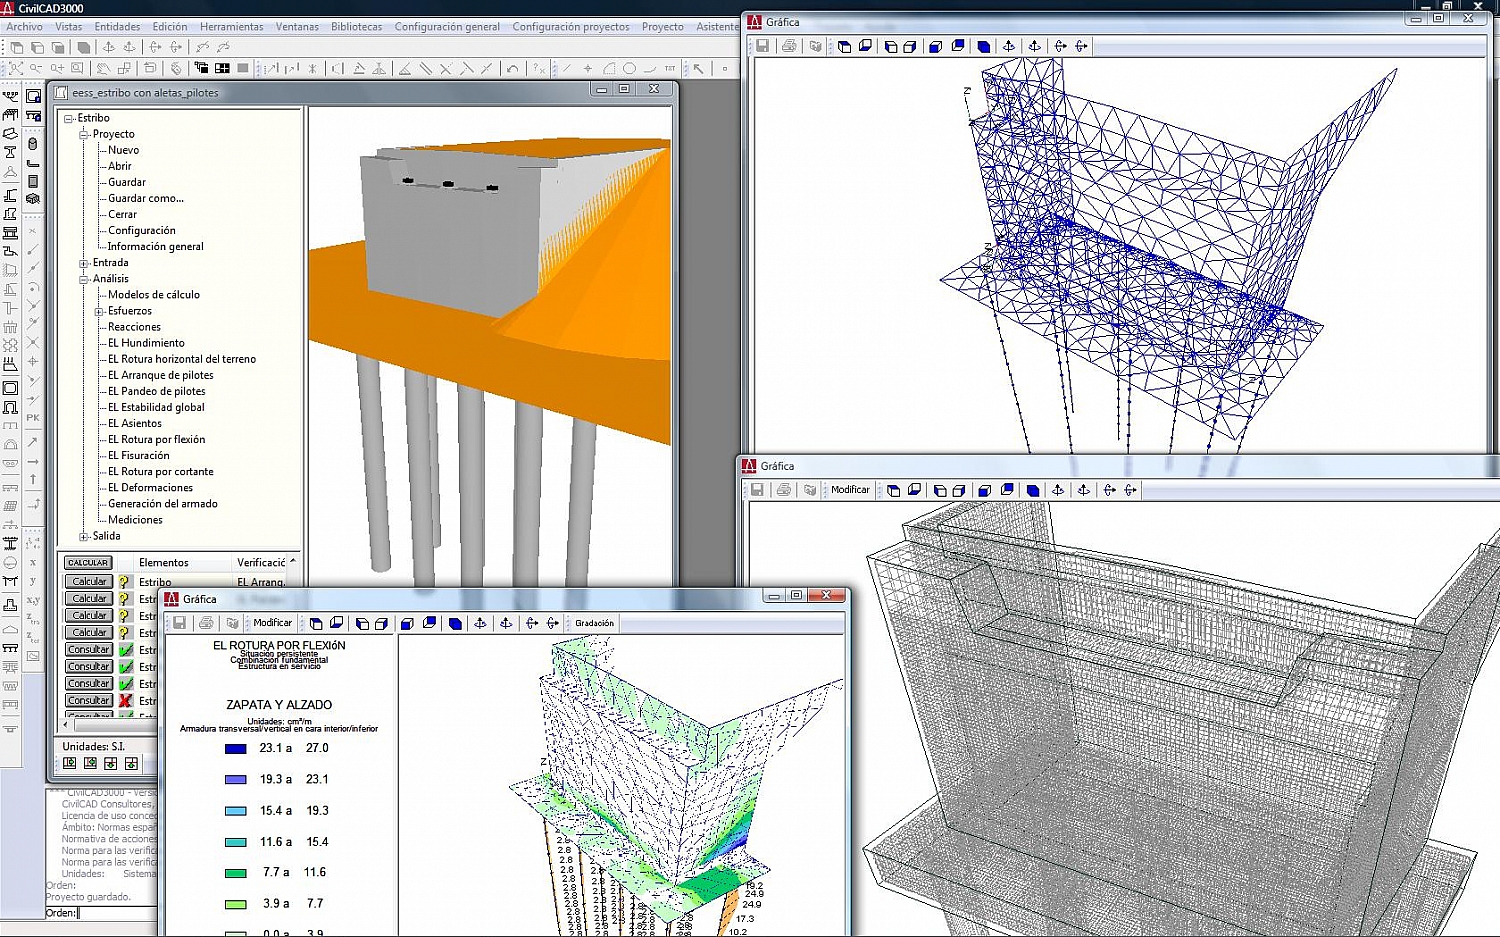Select EL Rotura por flexión tree item
Screen dimensions: 1500x937
157,439
